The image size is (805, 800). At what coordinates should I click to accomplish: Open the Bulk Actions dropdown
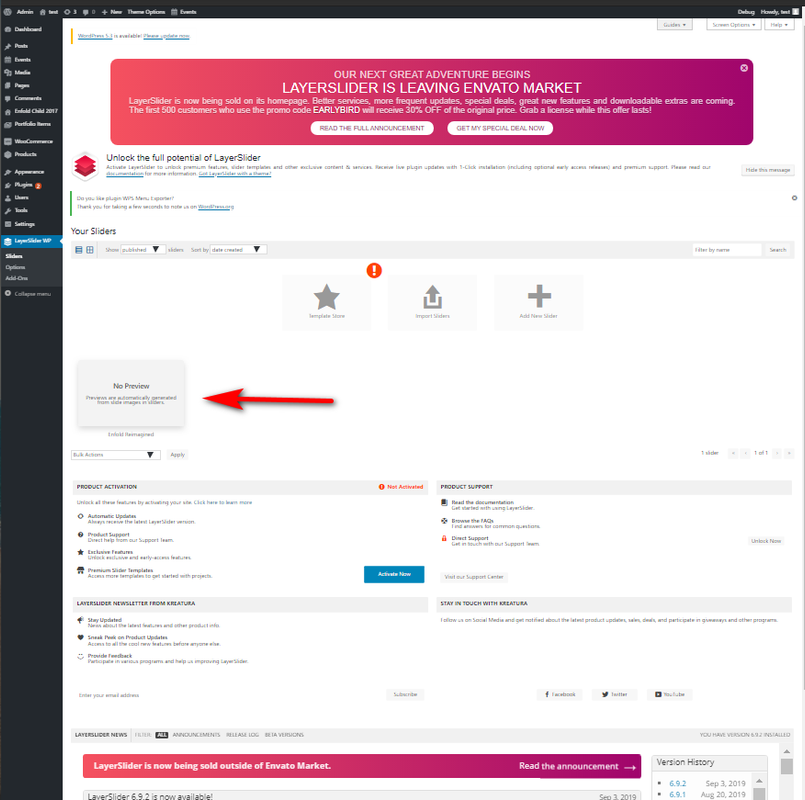coord(116,455)
